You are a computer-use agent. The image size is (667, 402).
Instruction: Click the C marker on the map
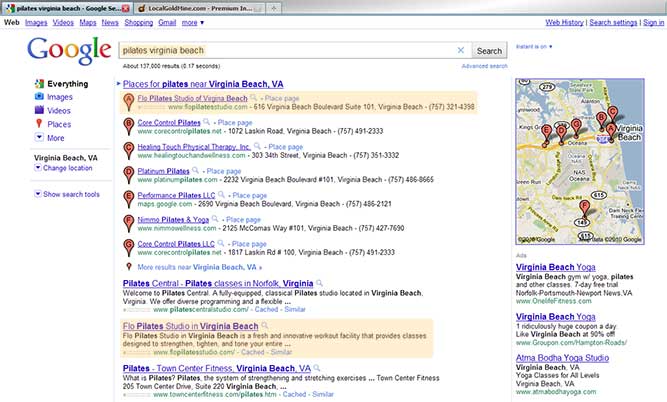(x=613, y=114)
